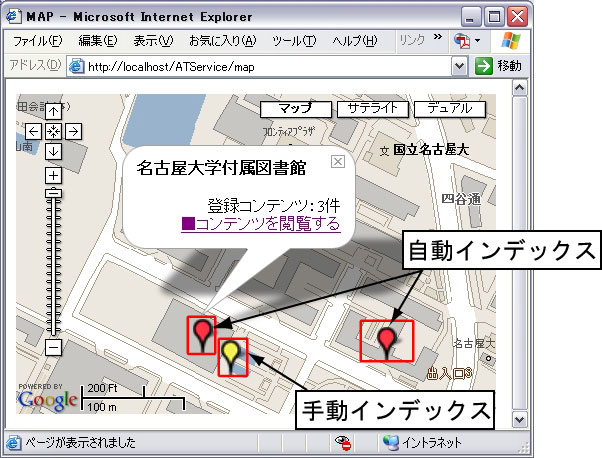Click the イントラネット zone indicator
The height and width of the screenshot is (458, 602).
coord(422,443)
